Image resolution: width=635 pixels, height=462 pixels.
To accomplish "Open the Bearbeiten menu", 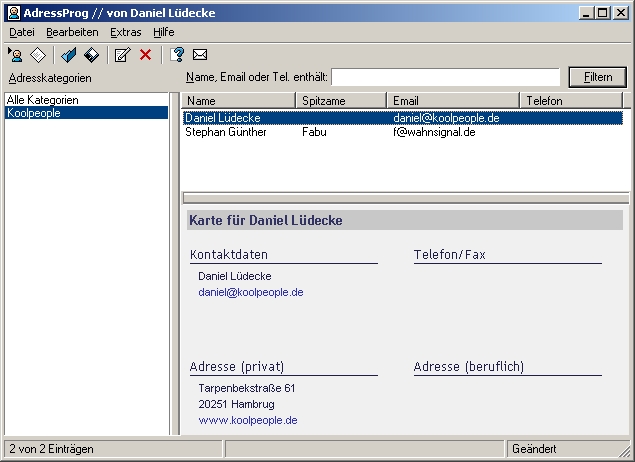I will [72, 32].
